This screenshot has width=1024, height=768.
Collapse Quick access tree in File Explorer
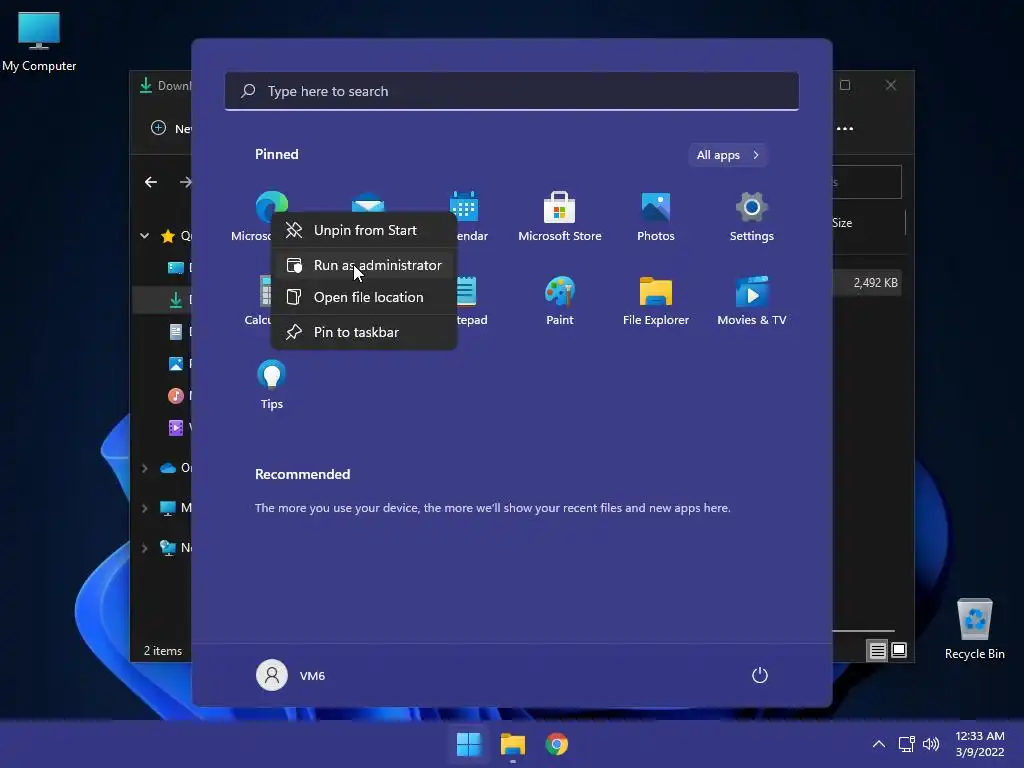144,236
